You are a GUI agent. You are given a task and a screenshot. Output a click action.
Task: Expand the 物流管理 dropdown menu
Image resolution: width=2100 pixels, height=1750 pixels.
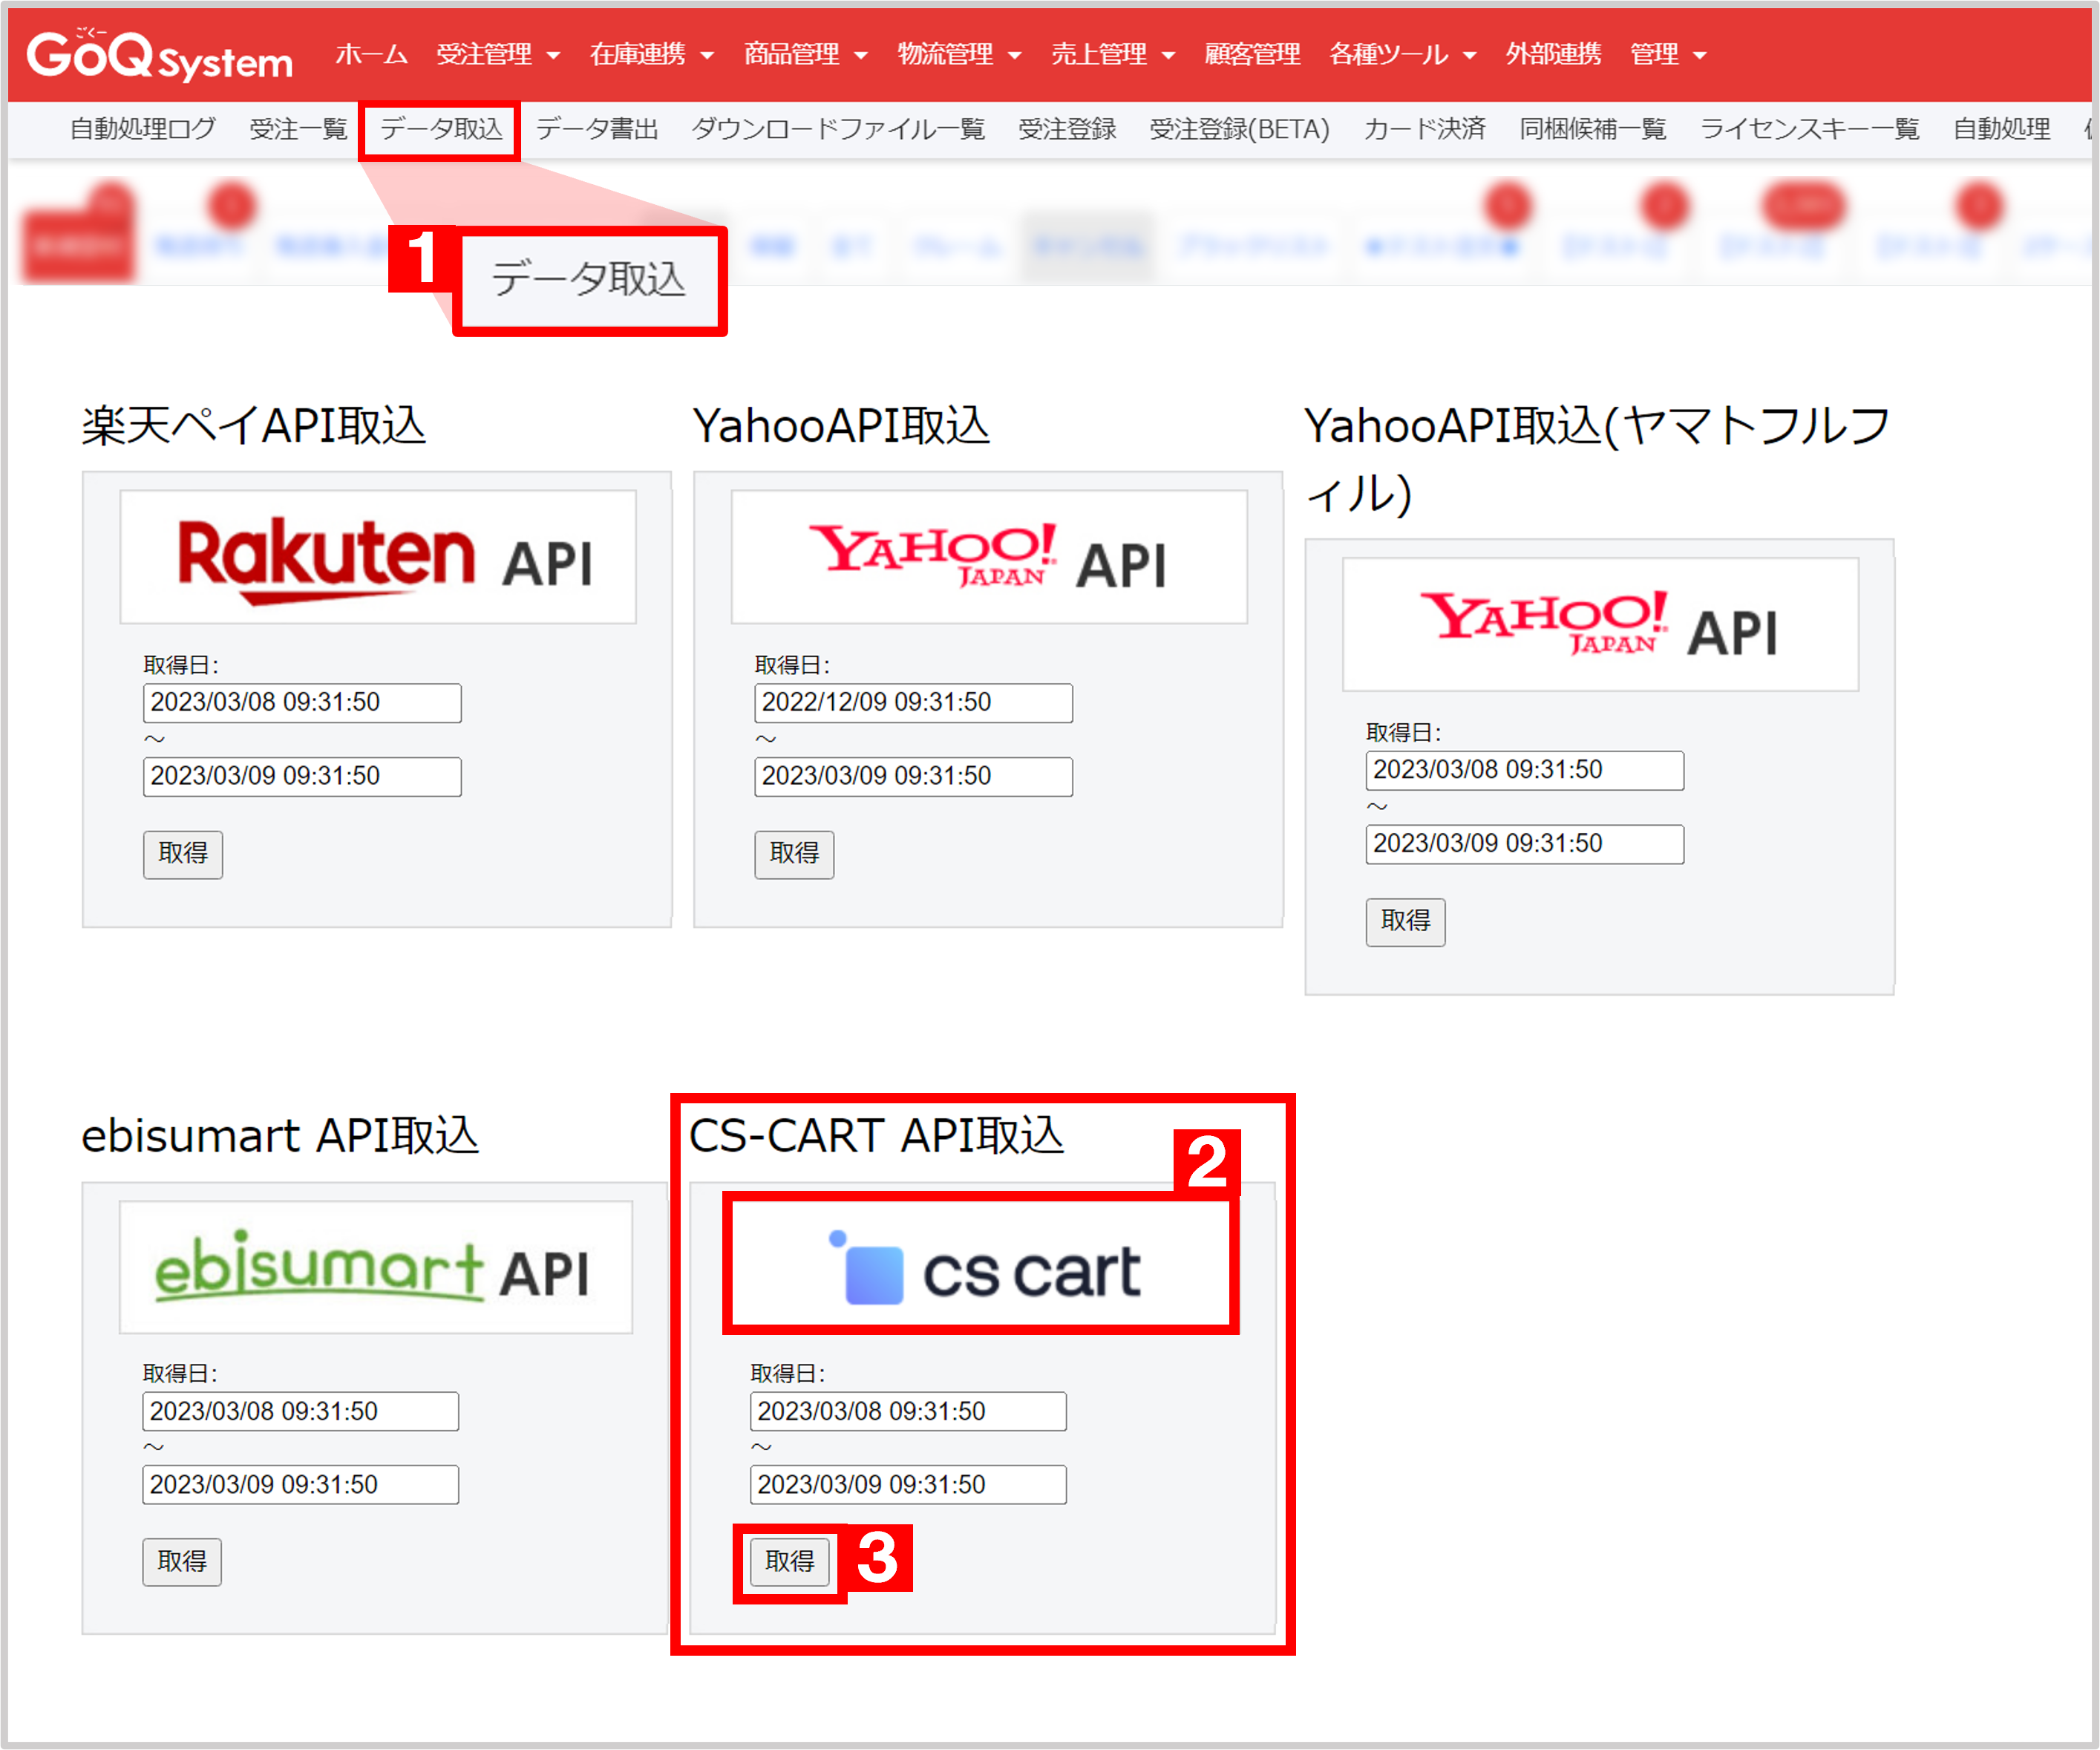tap(959, 54)
